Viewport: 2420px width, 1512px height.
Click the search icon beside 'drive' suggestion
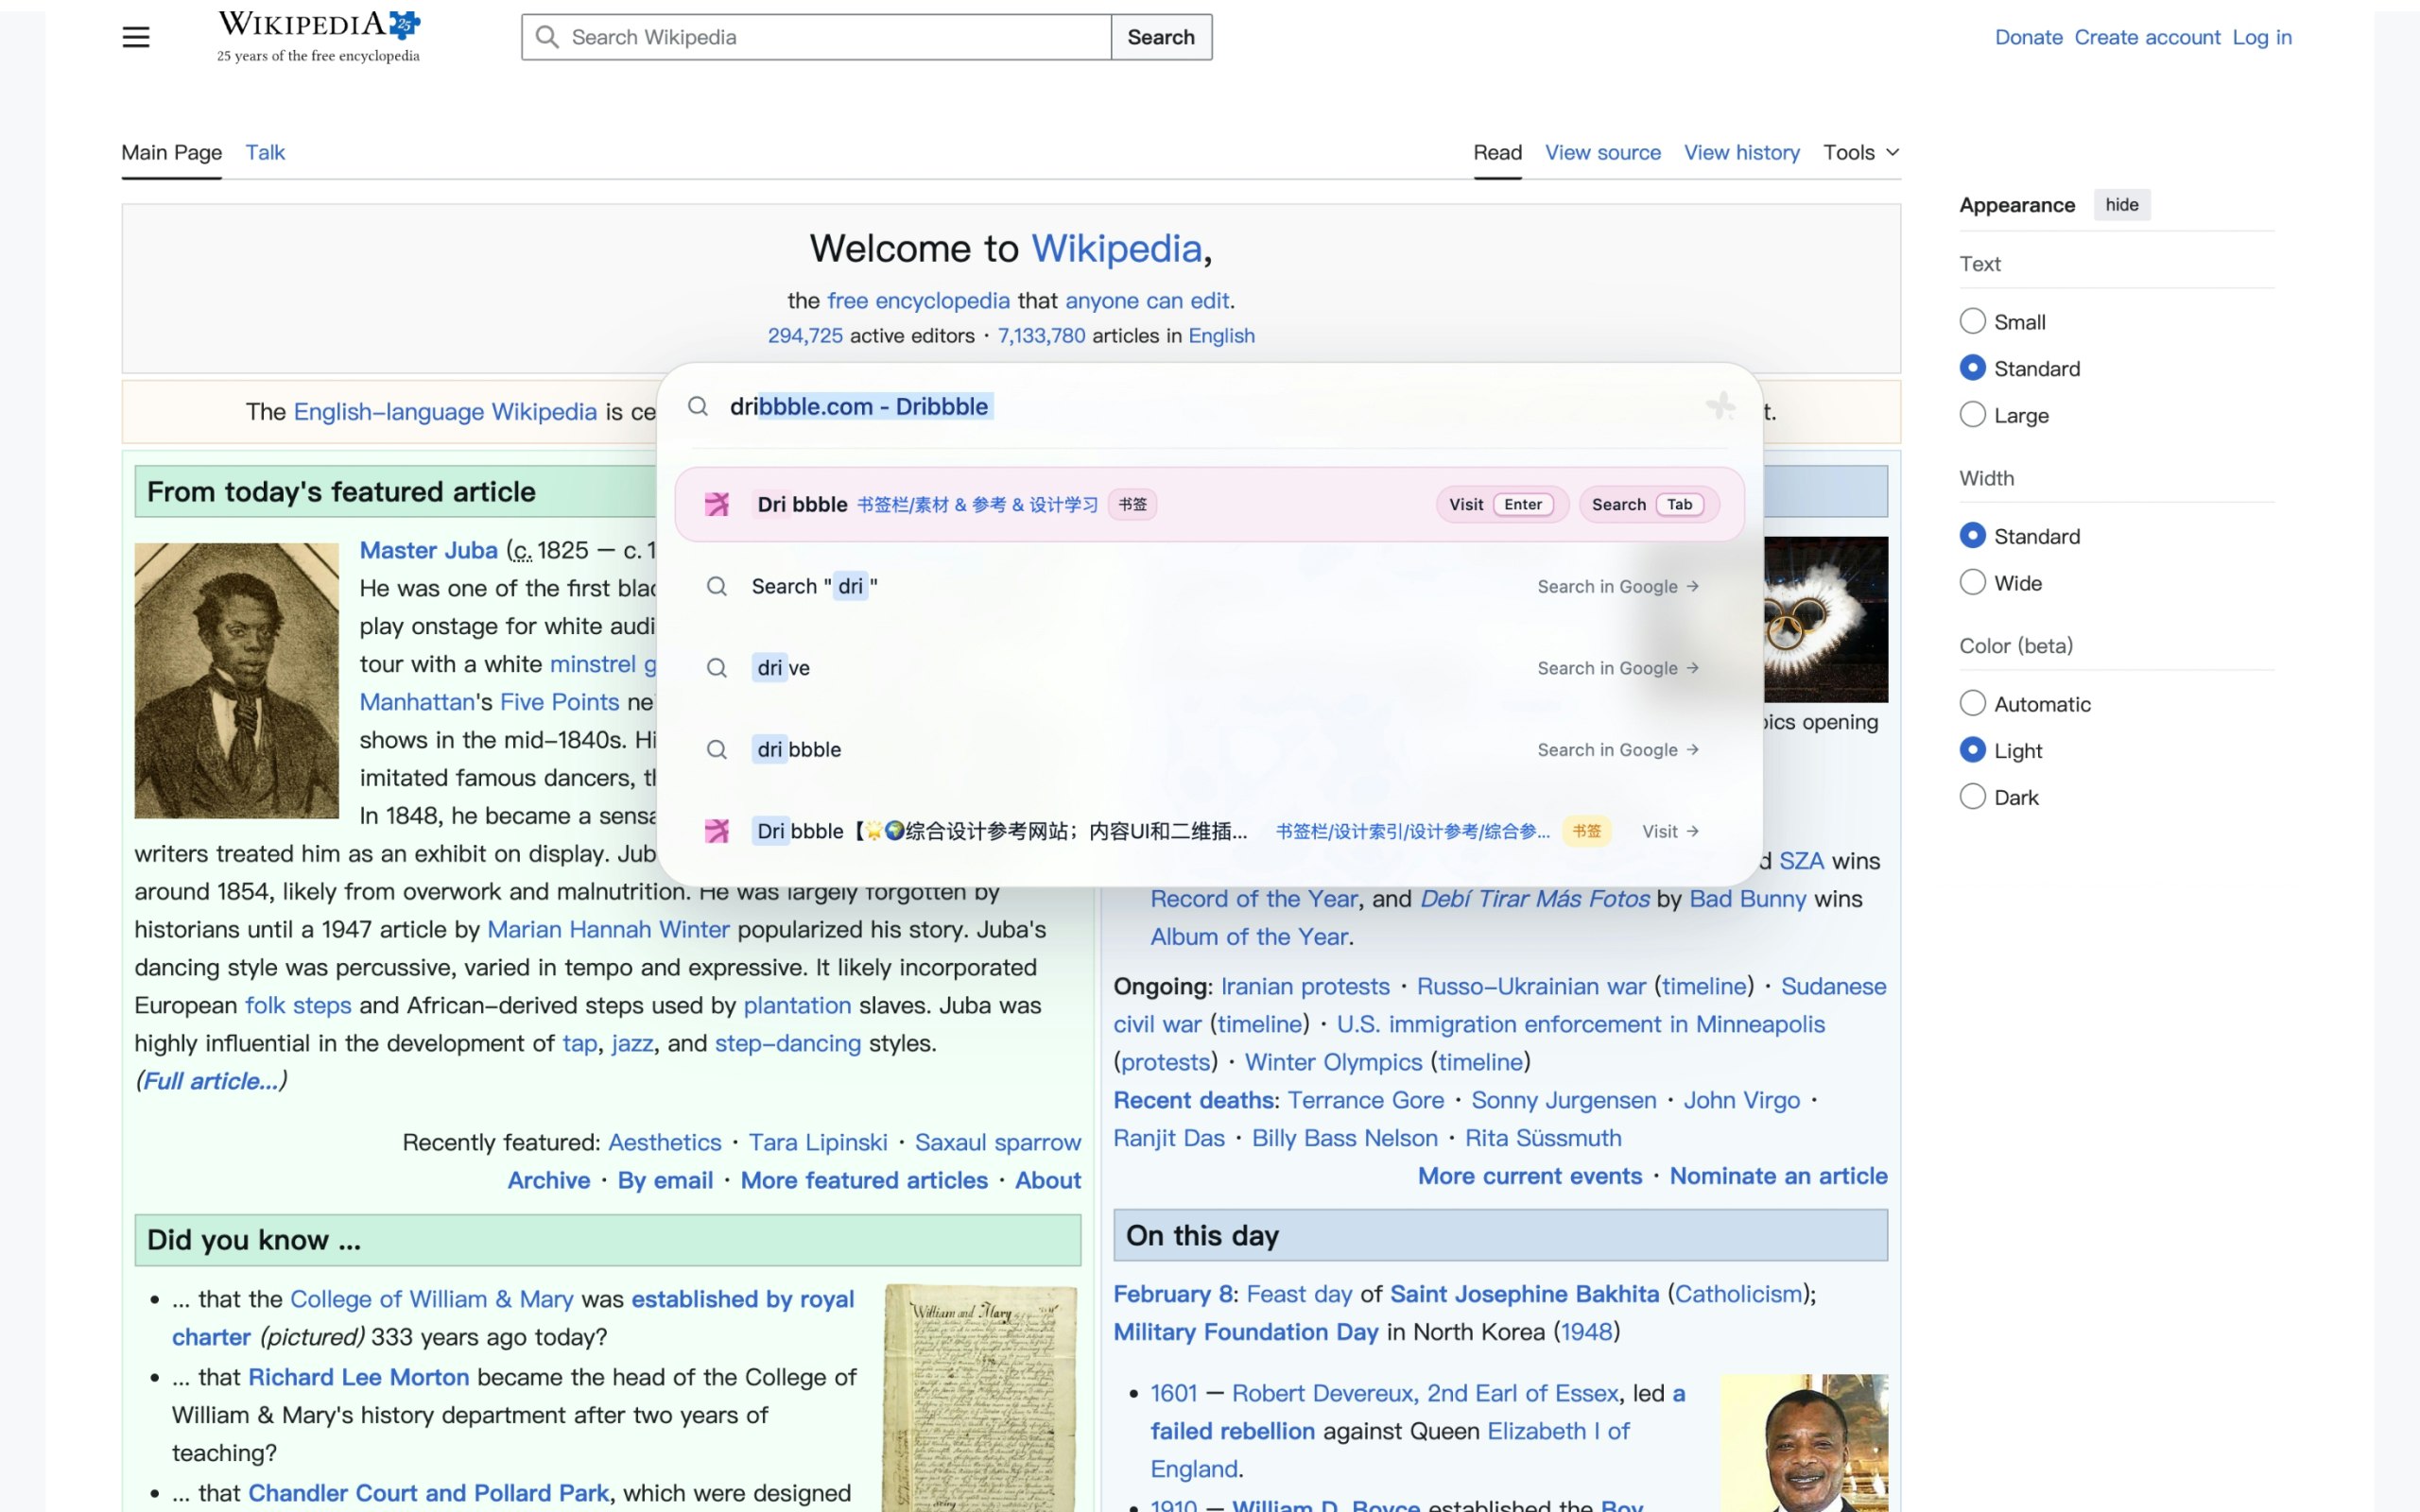pyautogui.click(x=717, y=668)
